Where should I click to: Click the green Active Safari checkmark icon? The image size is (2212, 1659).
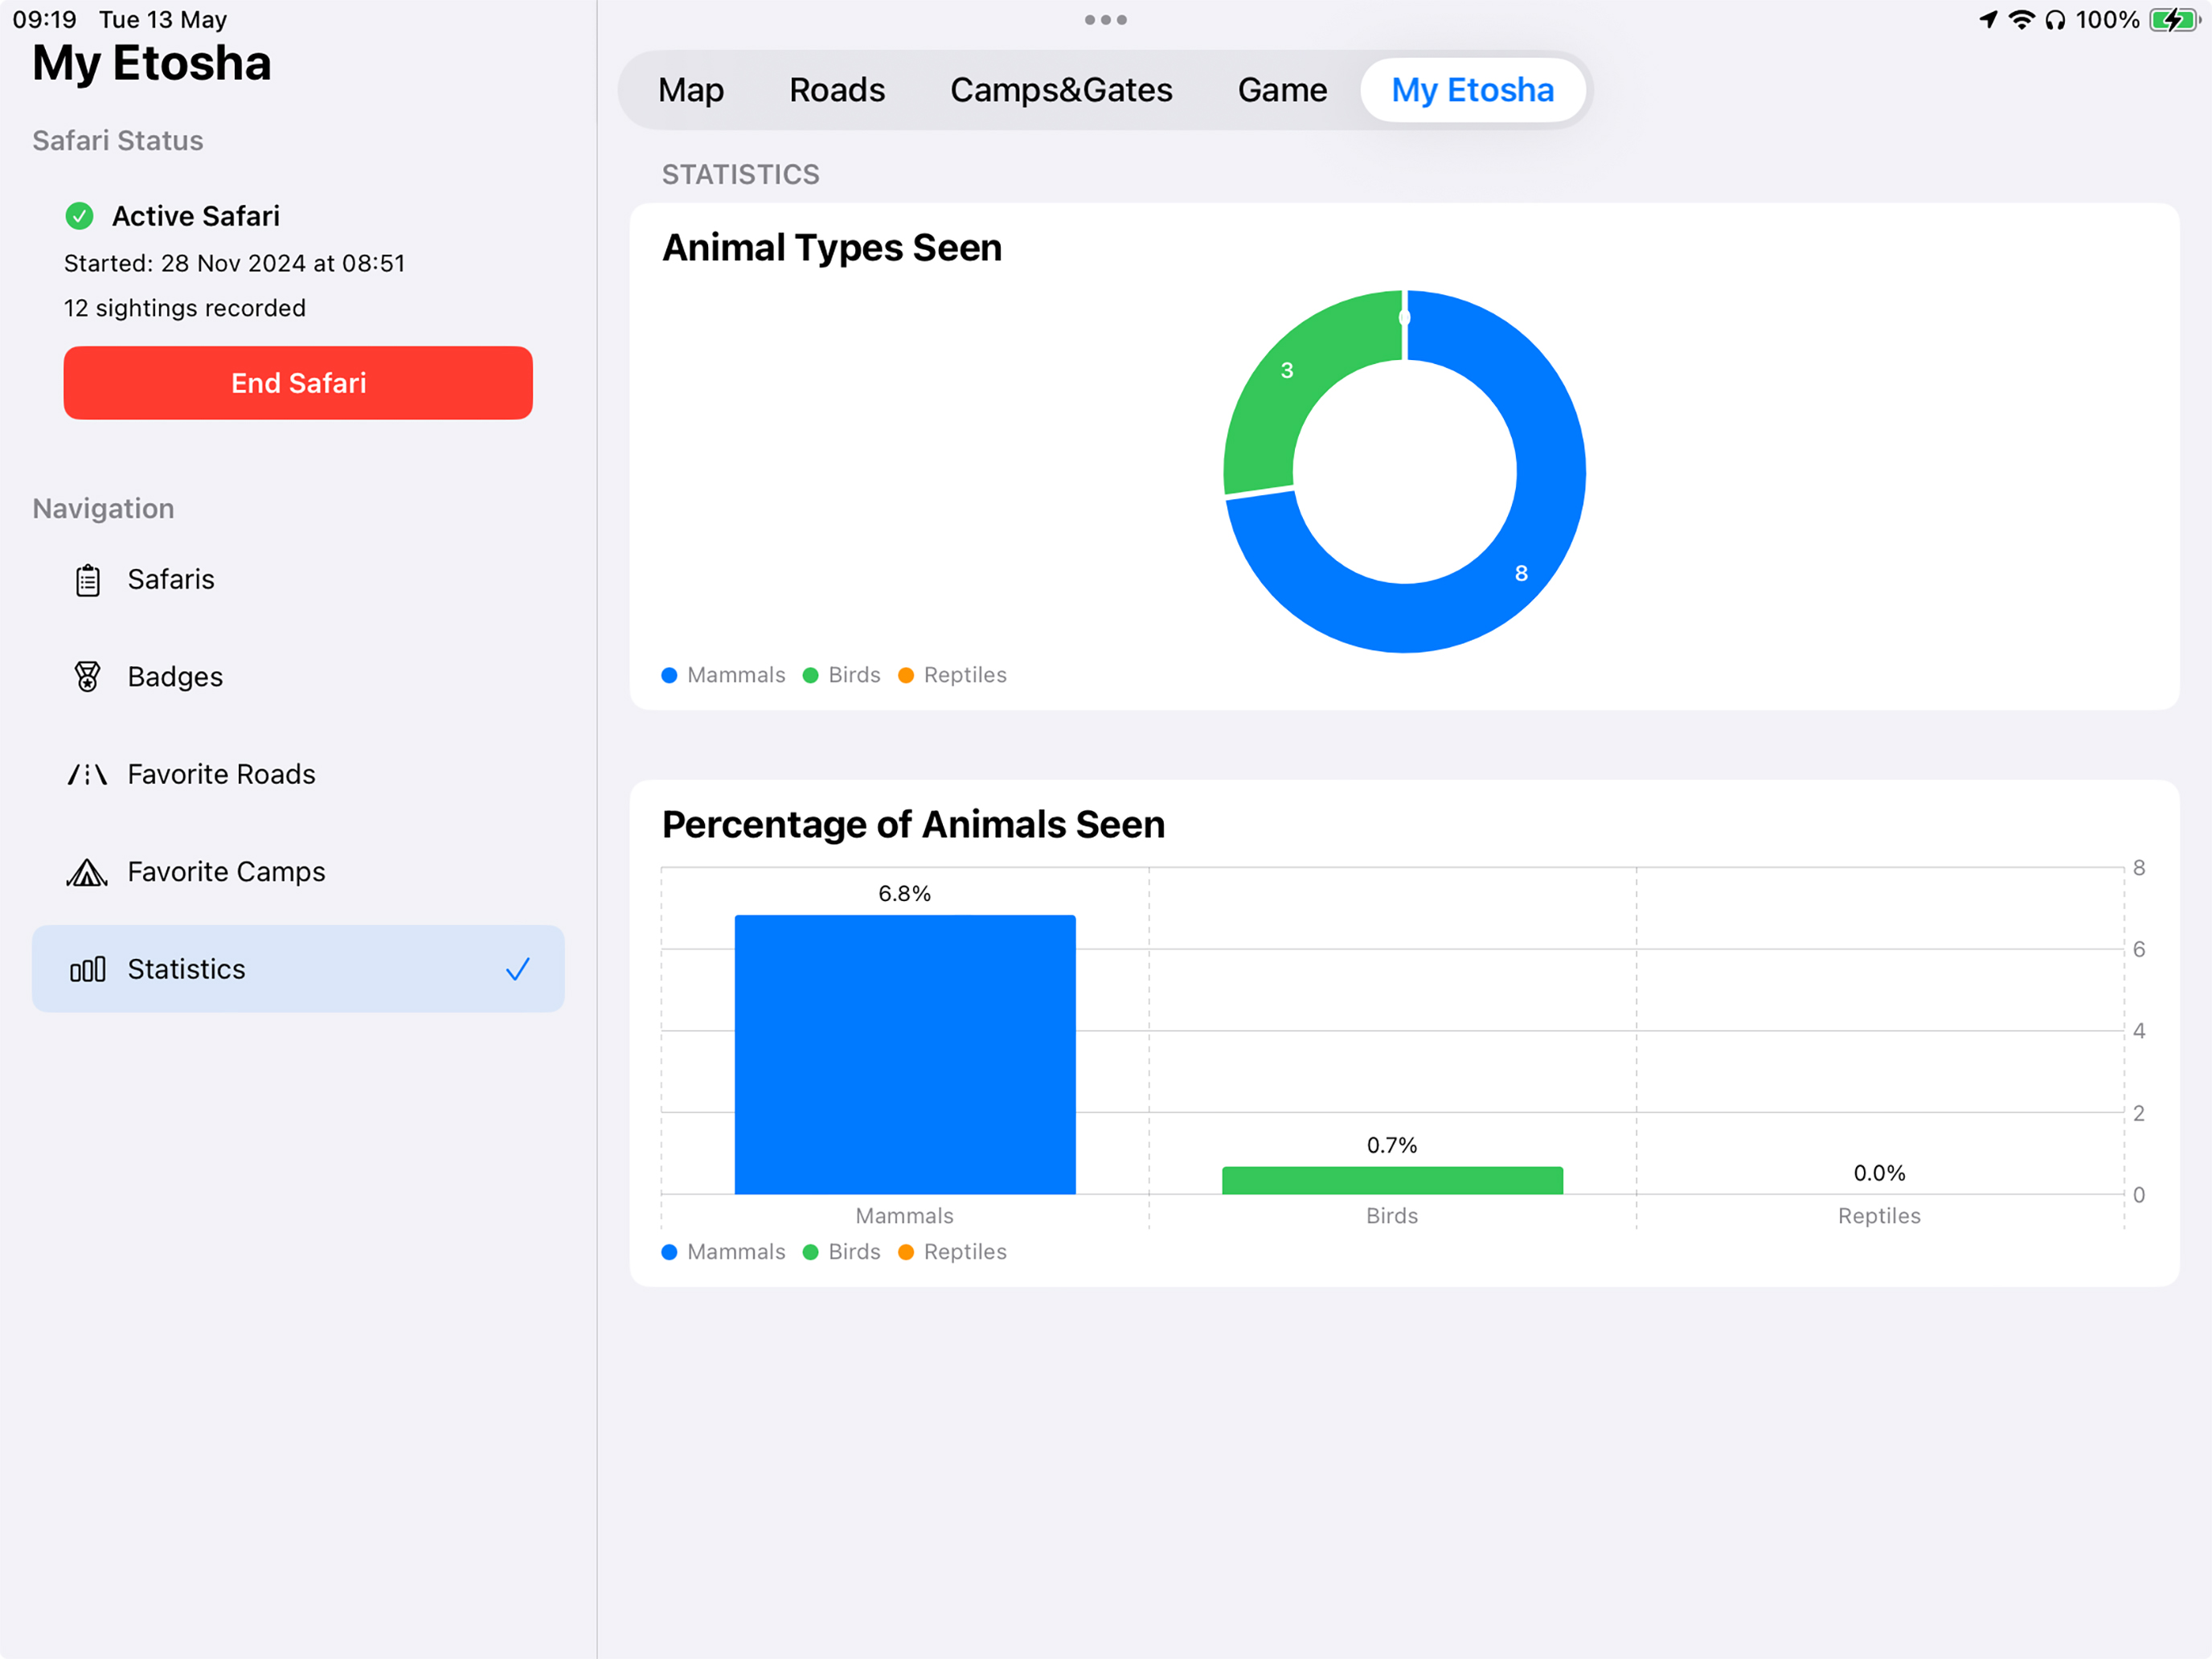79,216
